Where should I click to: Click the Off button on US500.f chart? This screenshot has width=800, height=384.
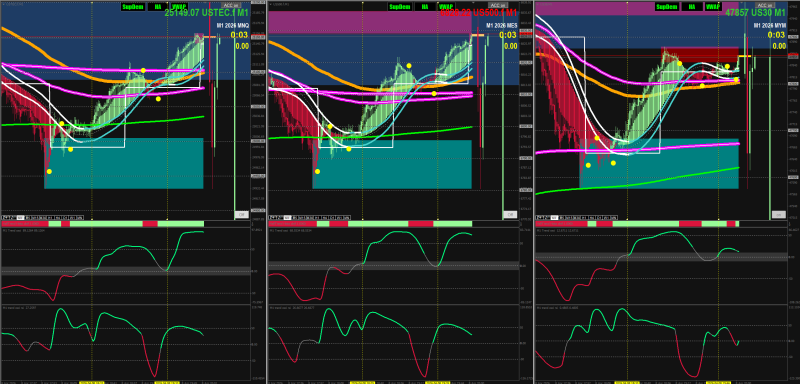point(509,215)
